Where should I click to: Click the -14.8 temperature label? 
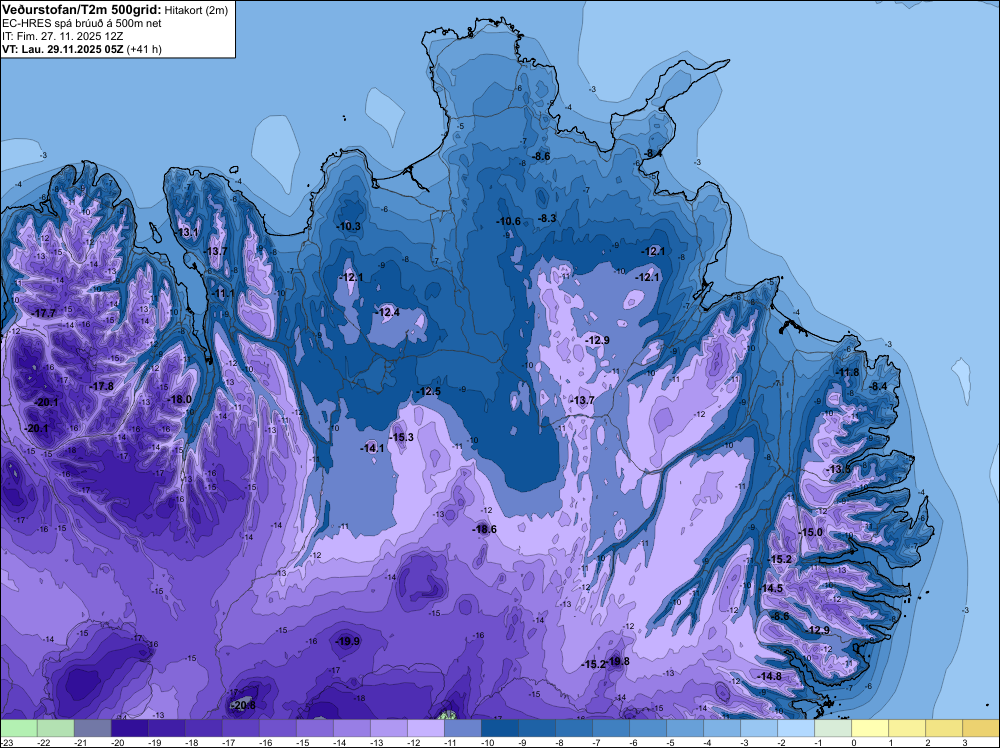pyautogui.click(x=769, y=676)
